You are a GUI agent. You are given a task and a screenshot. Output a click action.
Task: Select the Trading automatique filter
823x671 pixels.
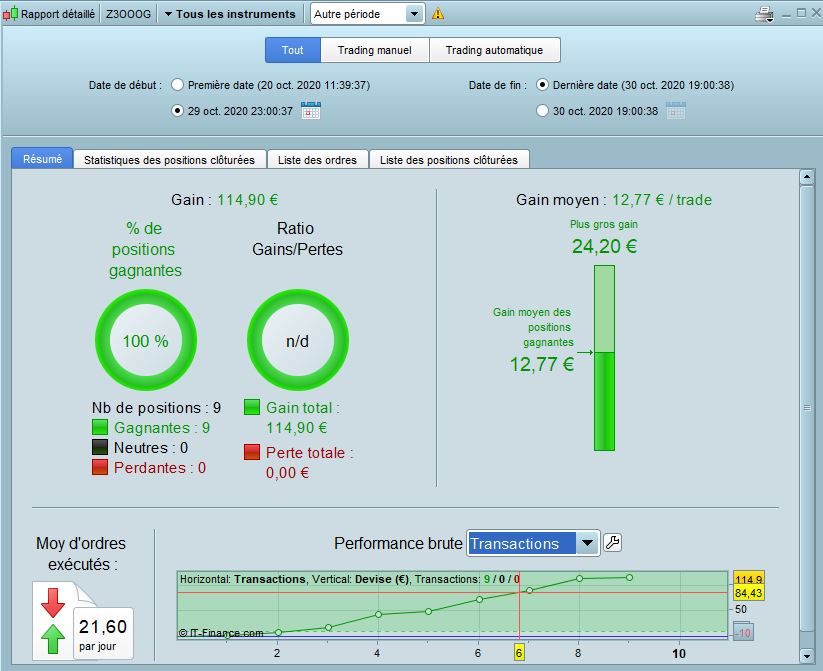coord(494,50)
